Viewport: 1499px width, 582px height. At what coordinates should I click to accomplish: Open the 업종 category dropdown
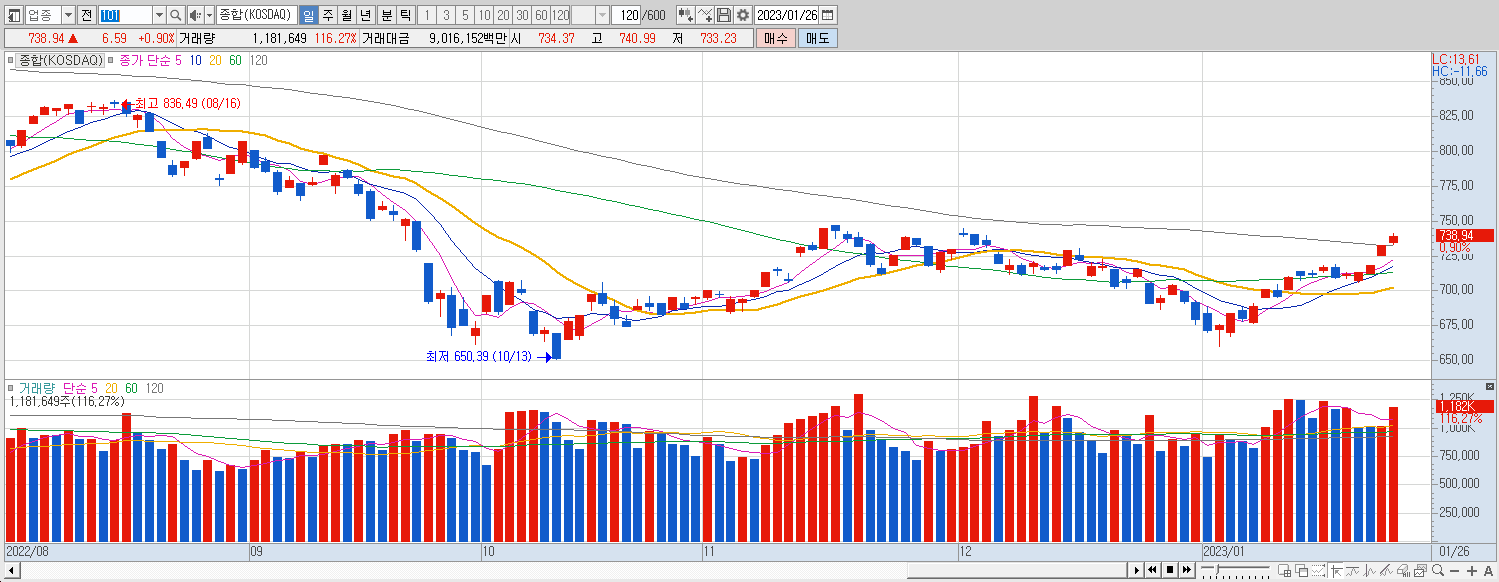point(68,15)
